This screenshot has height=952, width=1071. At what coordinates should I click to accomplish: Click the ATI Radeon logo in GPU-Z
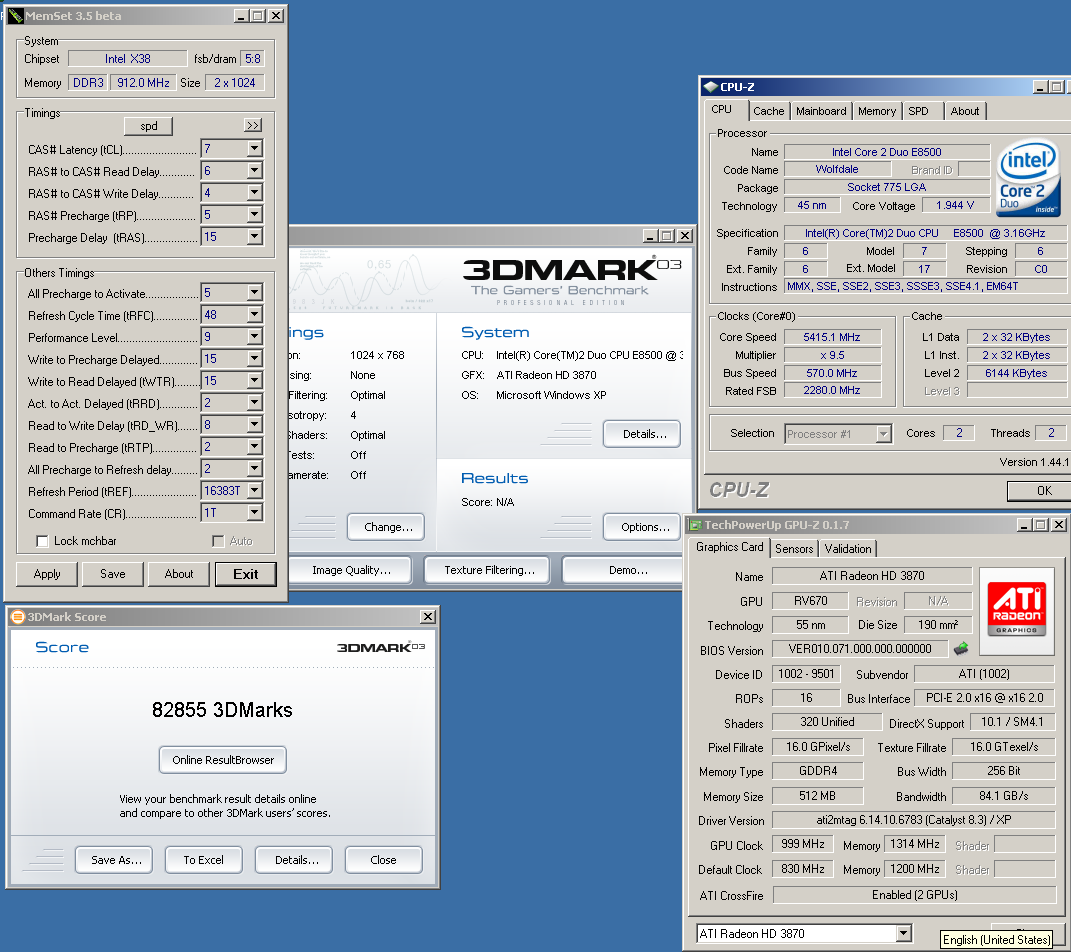point(1017,611)
